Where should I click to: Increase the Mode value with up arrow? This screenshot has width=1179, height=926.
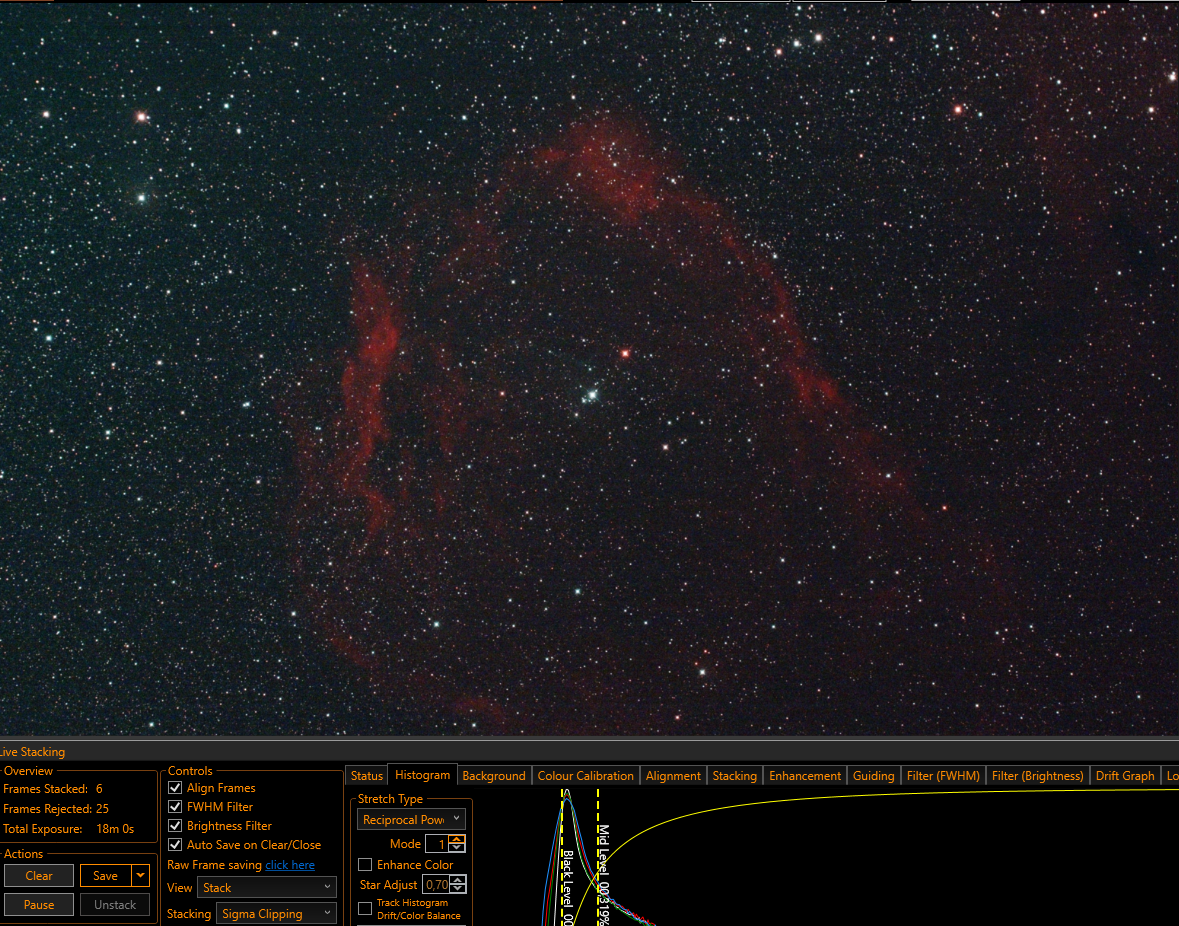tap(456, 839)
